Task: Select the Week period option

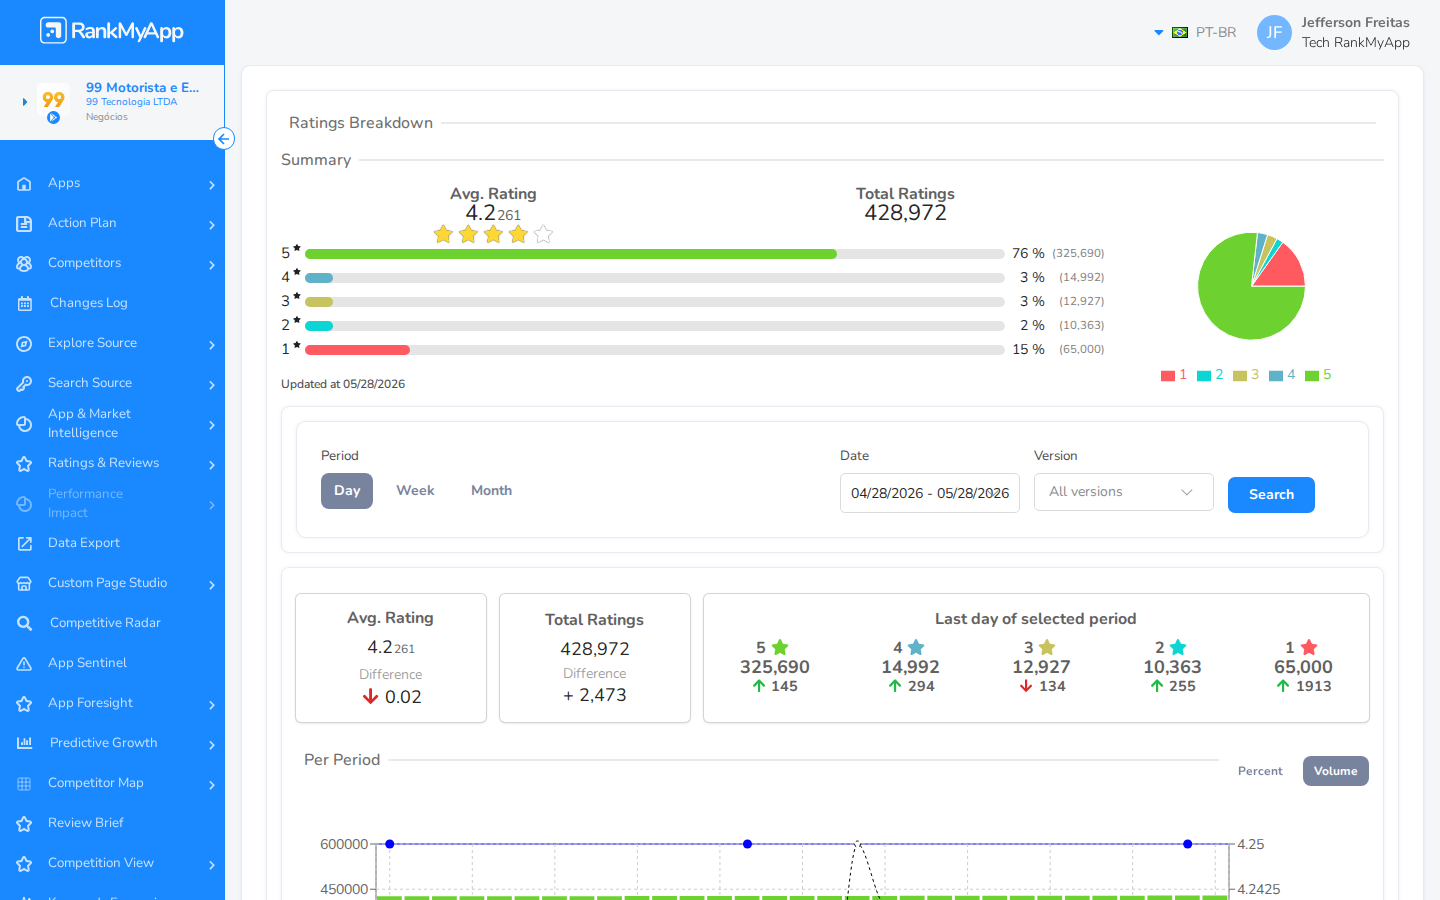Action: point(415,491)
